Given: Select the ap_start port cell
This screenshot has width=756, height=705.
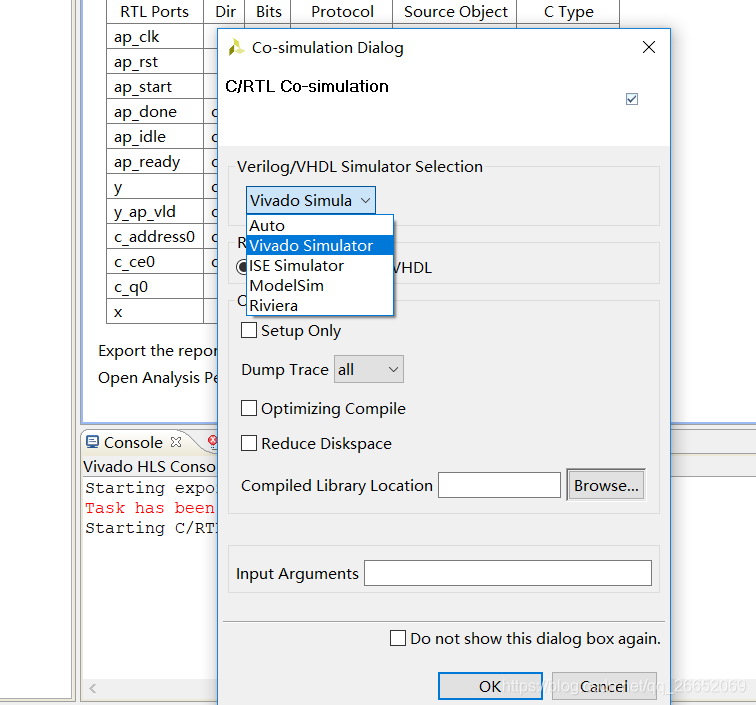Looking at the screenshot, I should 155,87.
